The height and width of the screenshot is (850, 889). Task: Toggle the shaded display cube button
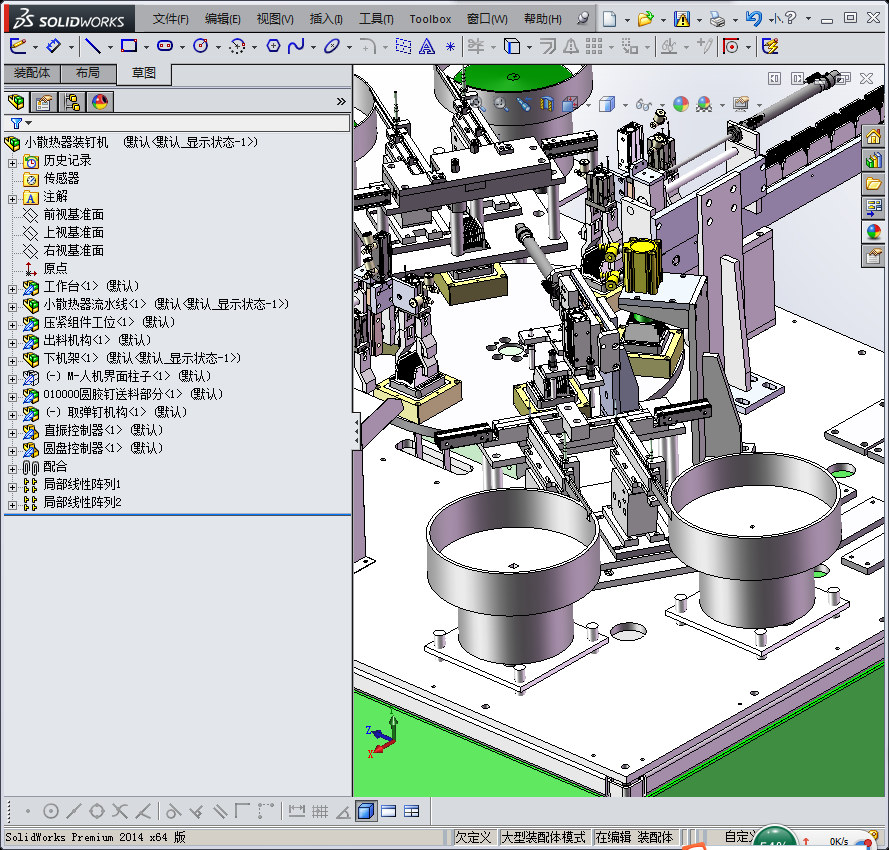coord(365,811)
